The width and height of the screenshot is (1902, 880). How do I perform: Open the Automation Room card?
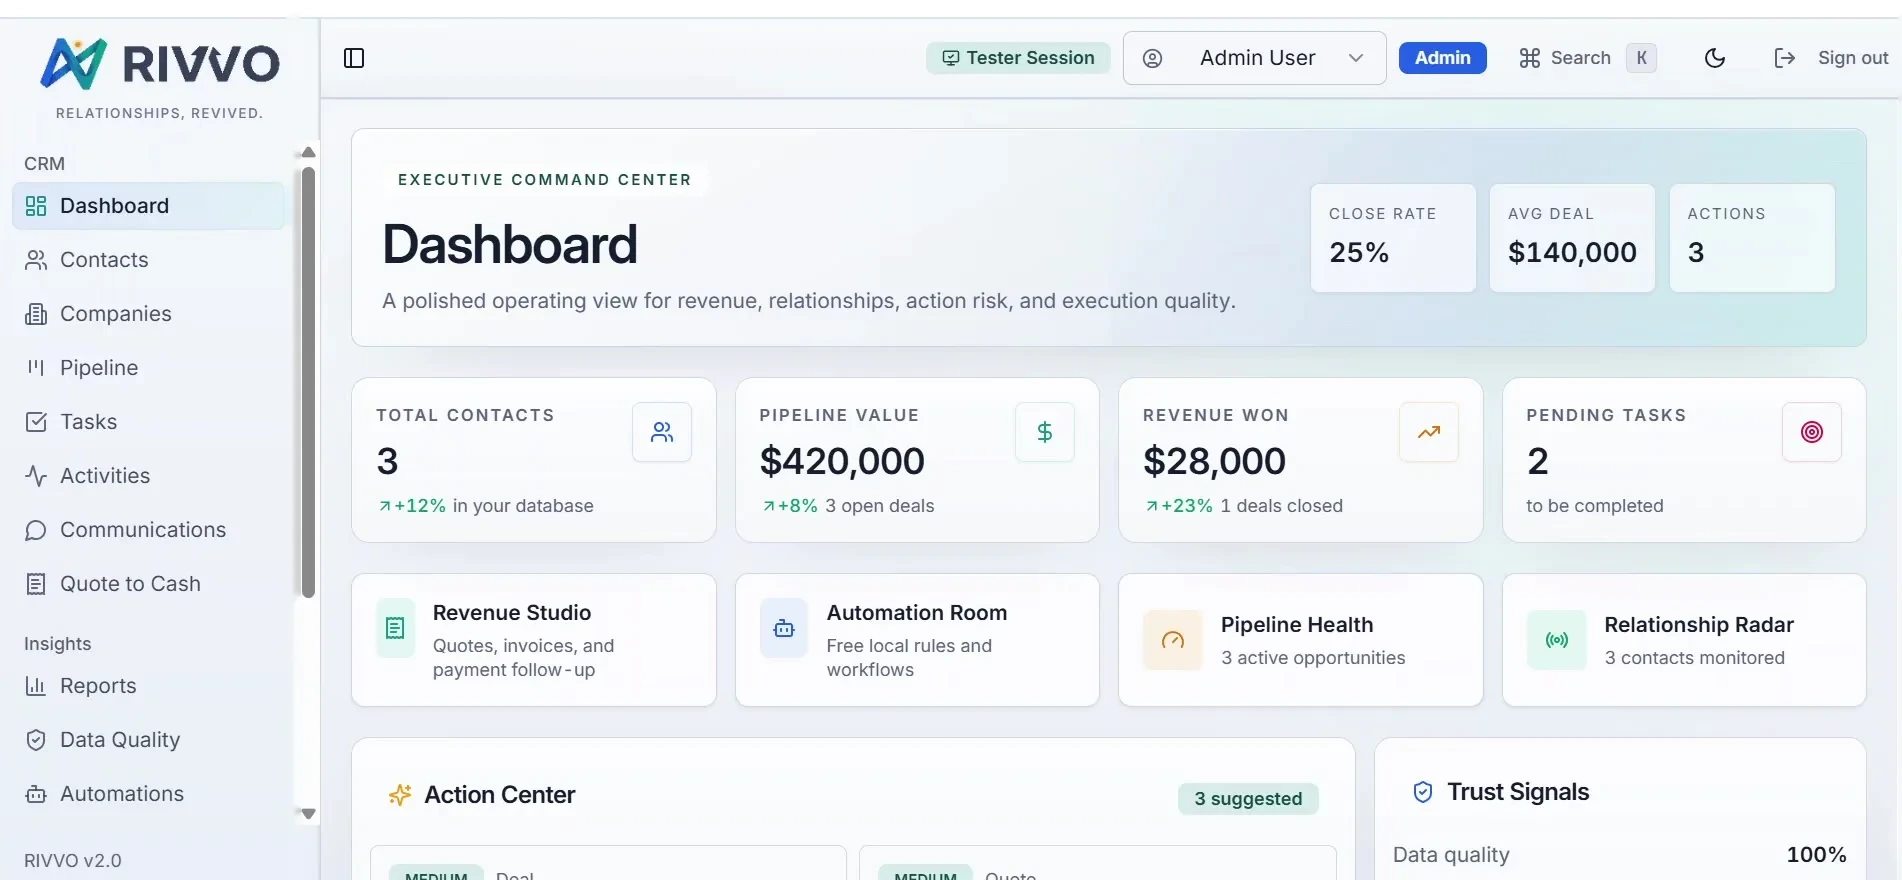[917, 640]
